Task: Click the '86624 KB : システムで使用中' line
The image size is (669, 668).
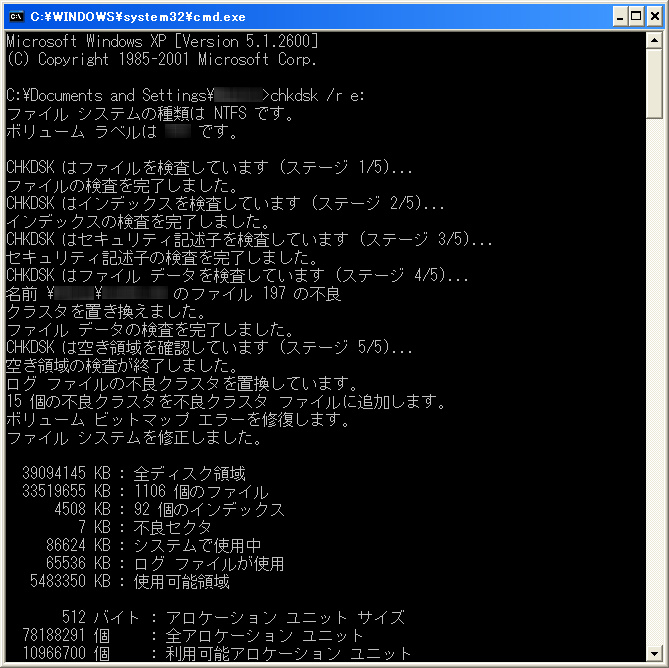Action: [x=154, y=546]
